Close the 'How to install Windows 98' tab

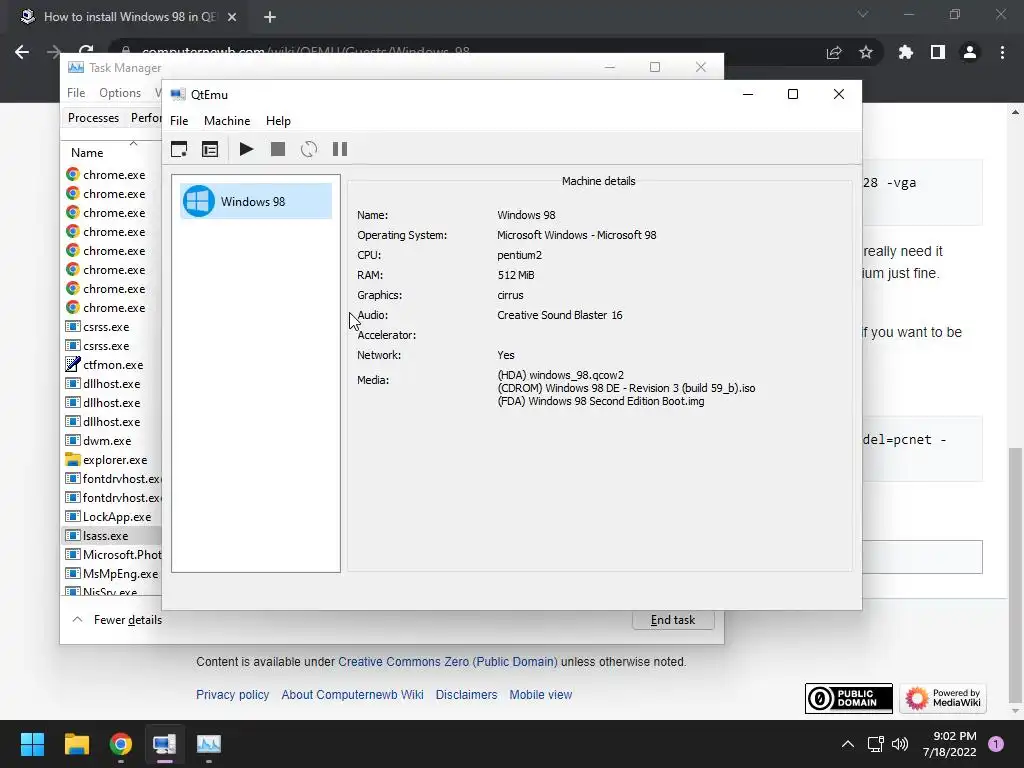232,17
